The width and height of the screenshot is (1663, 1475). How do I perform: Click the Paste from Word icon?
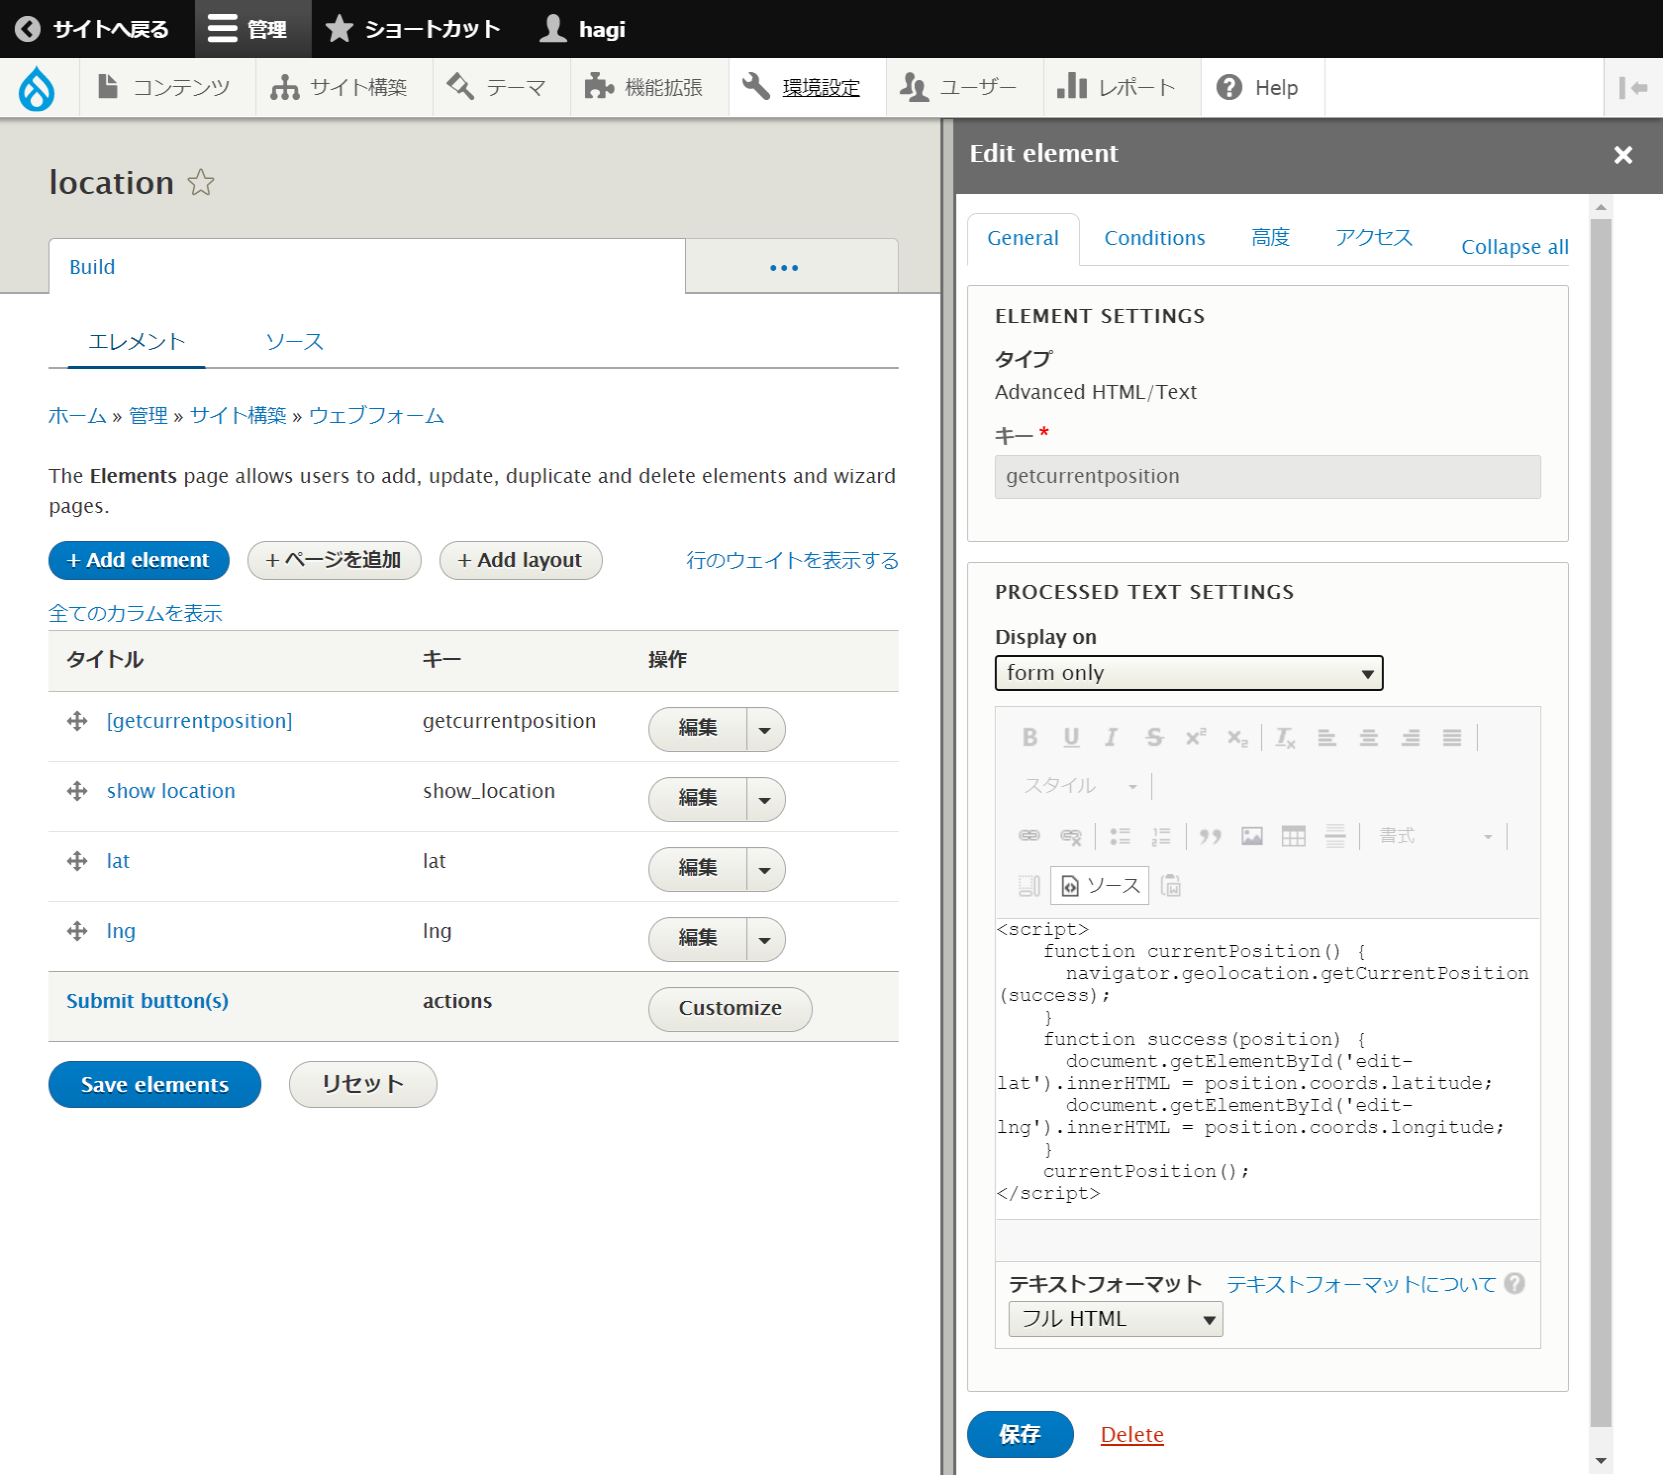[x=1171, y=886]
